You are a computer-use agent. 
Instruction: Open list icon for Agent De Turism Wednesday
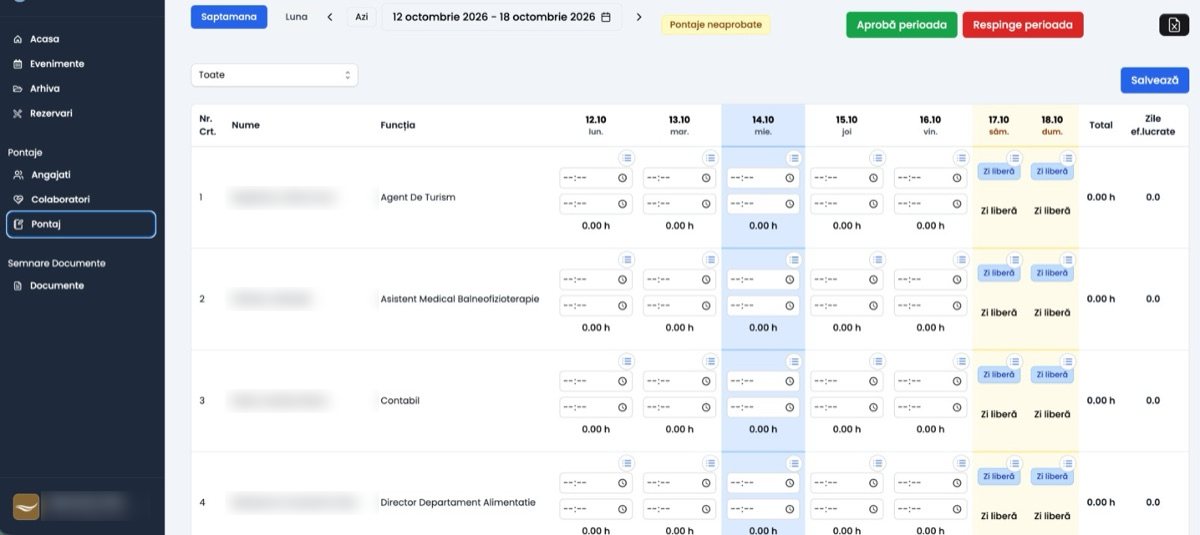[794, 158]
